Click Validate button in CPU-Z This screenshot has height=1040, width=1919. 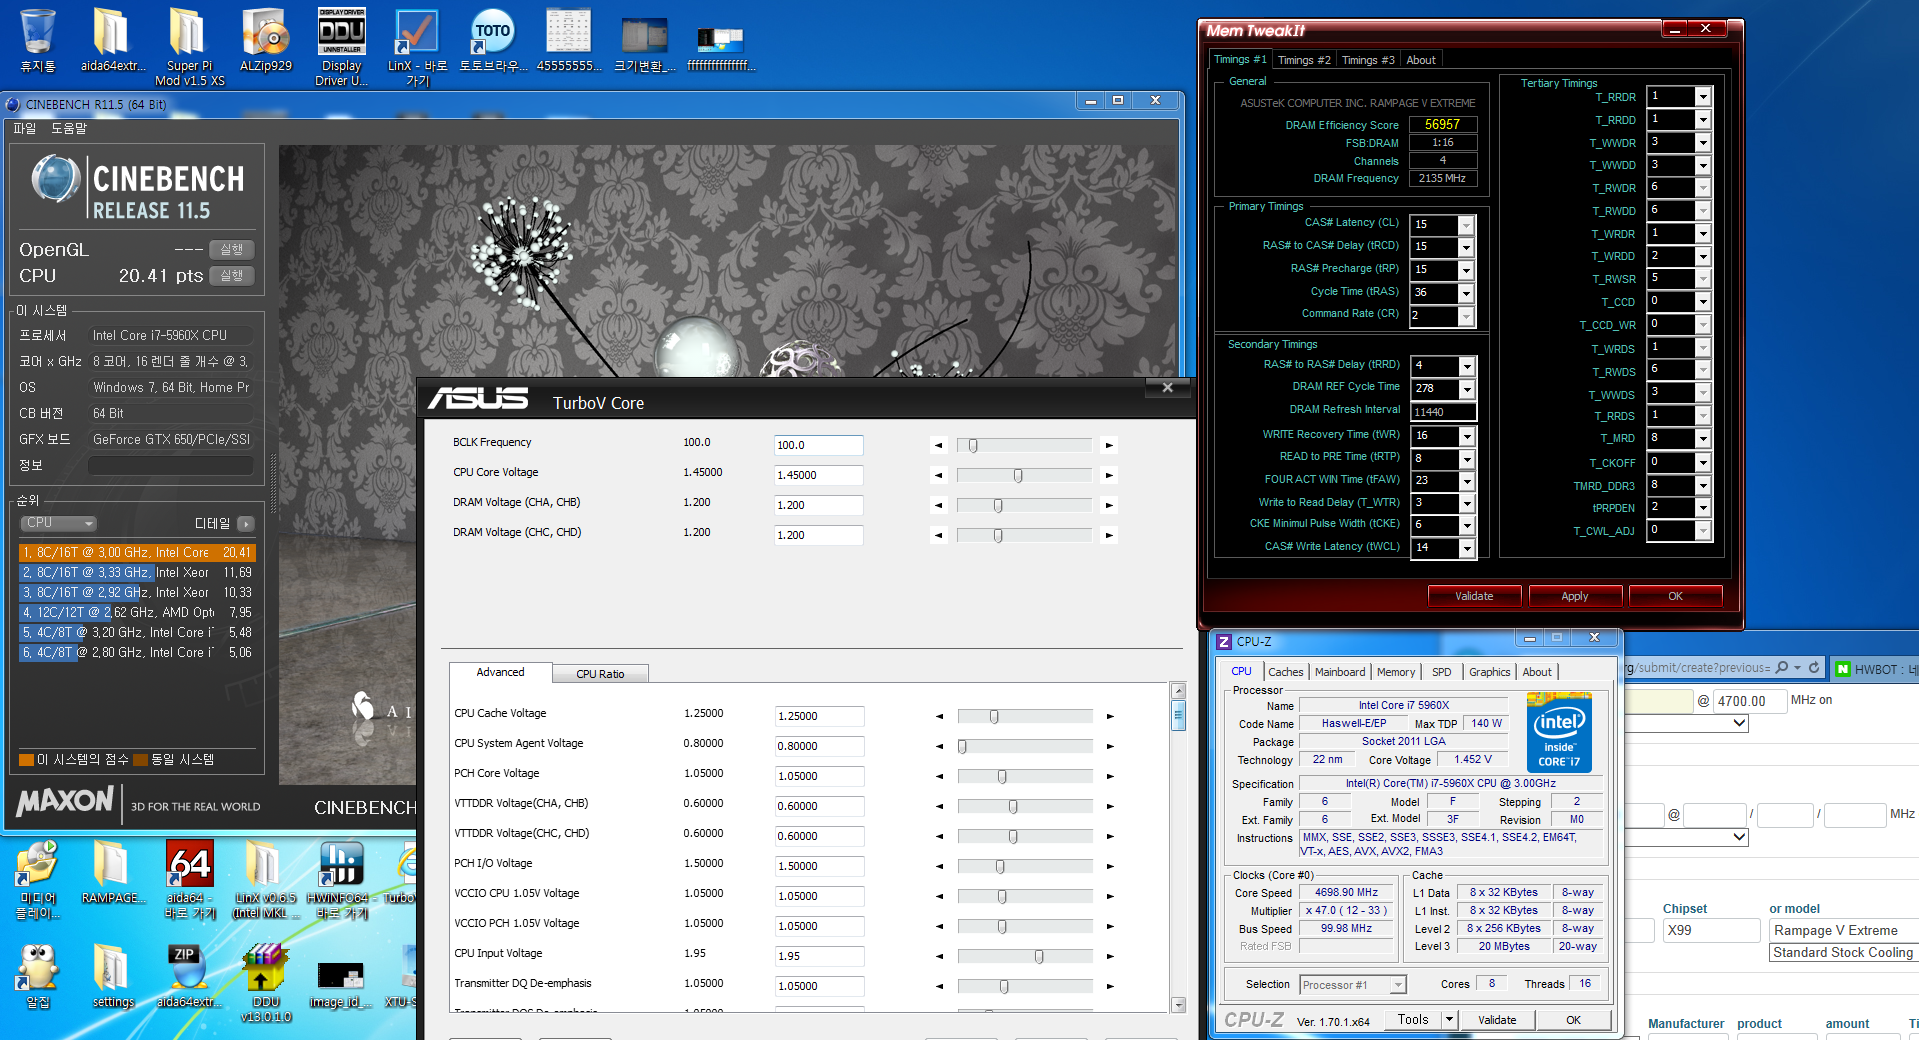1497,1020
